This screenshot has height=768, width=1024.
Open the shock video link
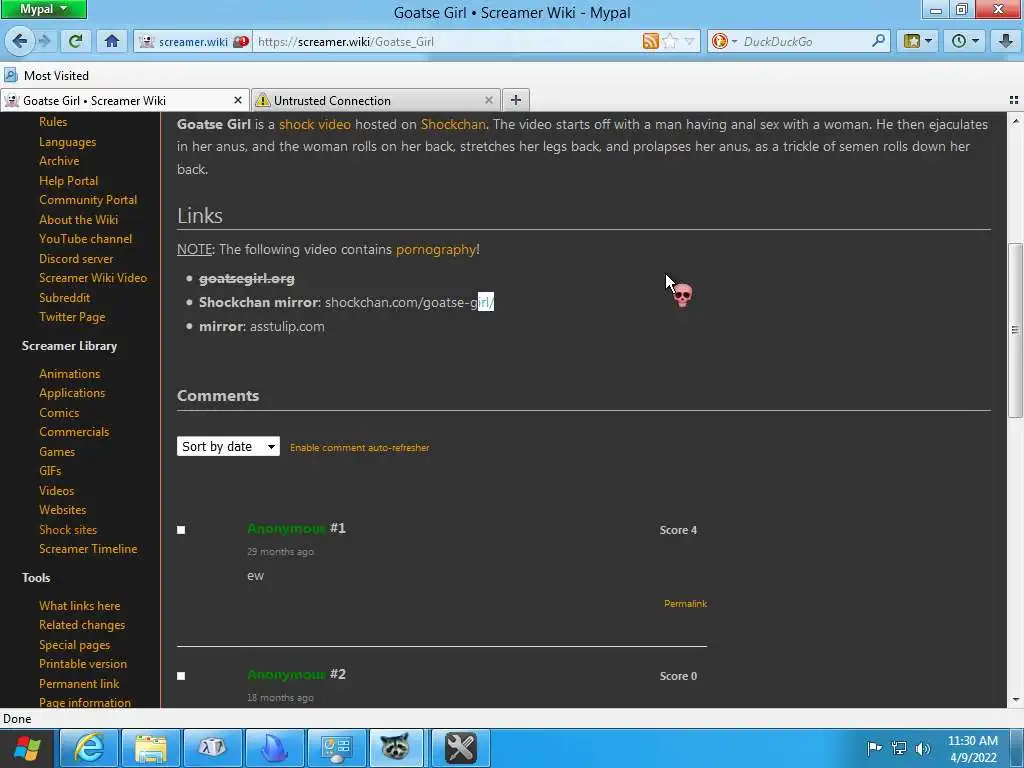point(315,124)
